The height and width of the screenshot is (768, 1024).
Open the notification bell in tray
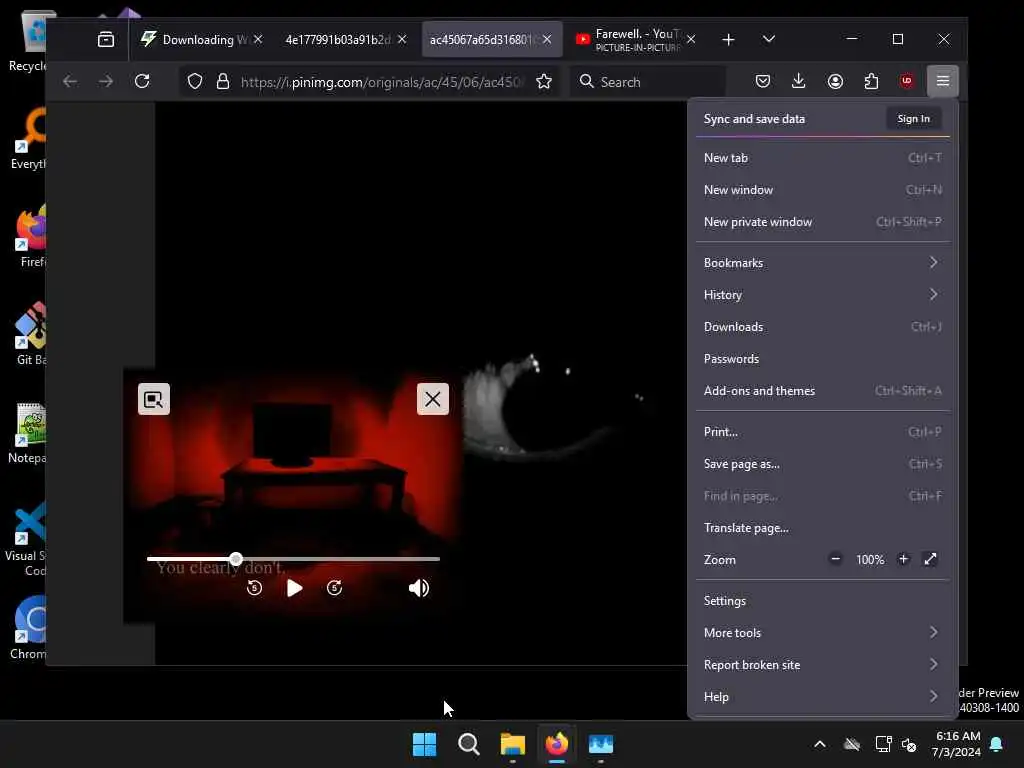(996, 744)
